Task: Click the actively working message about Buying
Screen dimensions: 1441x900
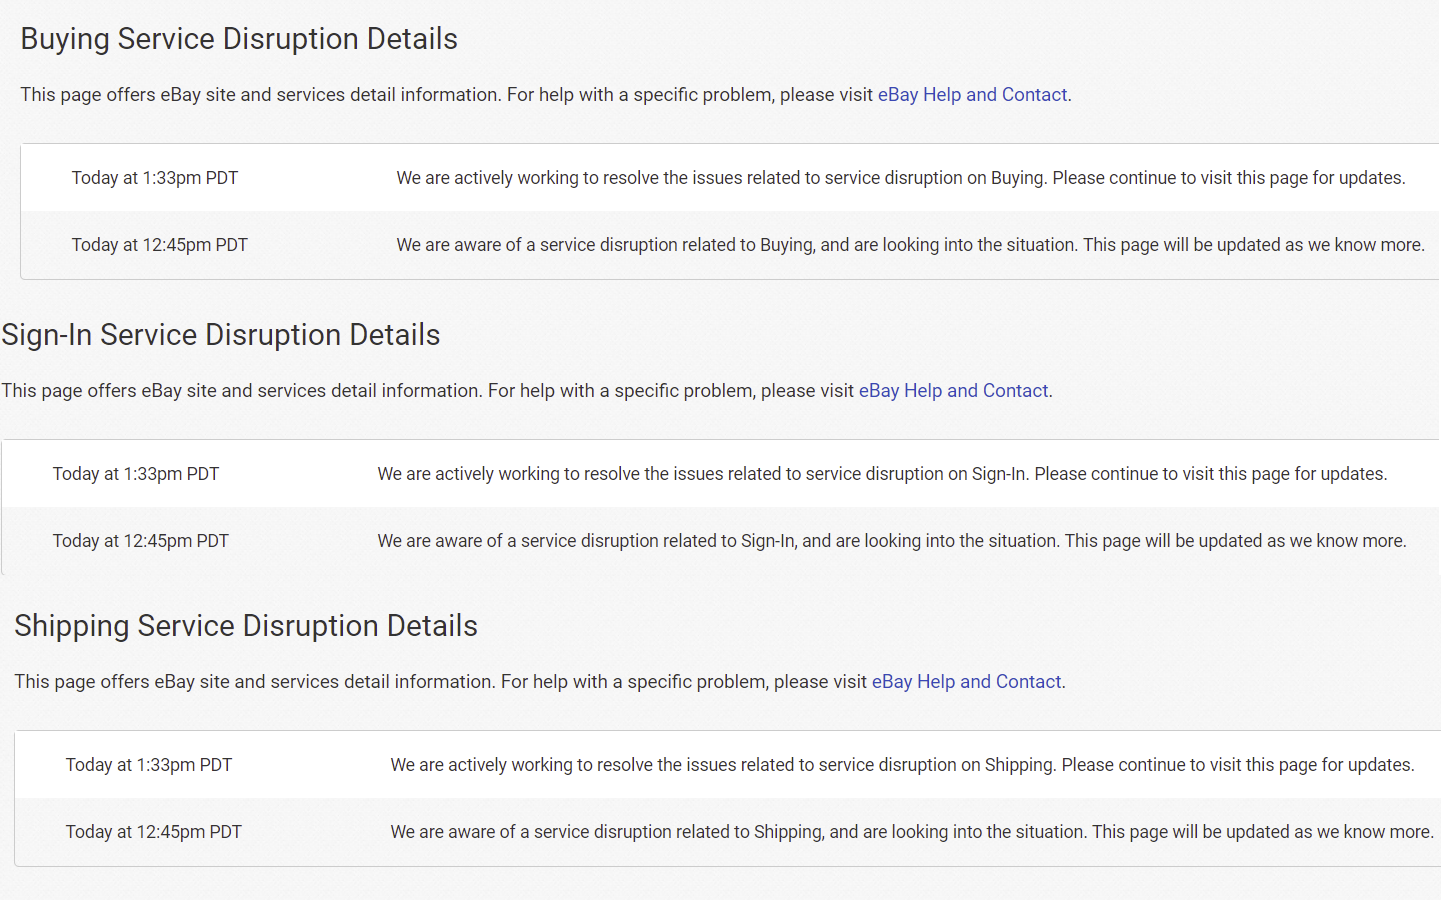Action: click(901, 178)
